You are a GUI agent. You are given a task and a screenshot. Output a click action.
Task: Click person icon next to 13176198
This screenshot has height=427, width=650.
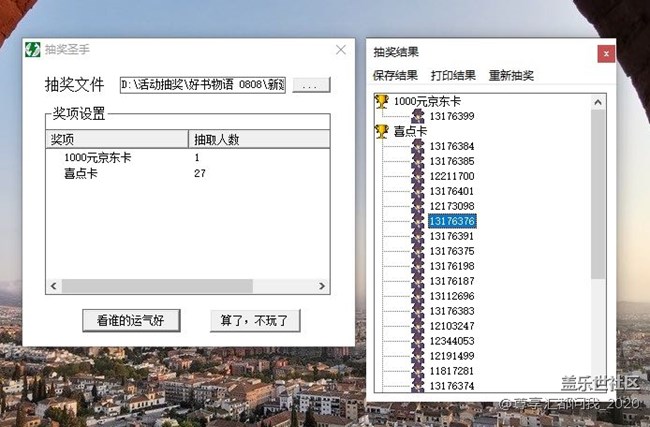pyautogui.click(x=418, y=266)
